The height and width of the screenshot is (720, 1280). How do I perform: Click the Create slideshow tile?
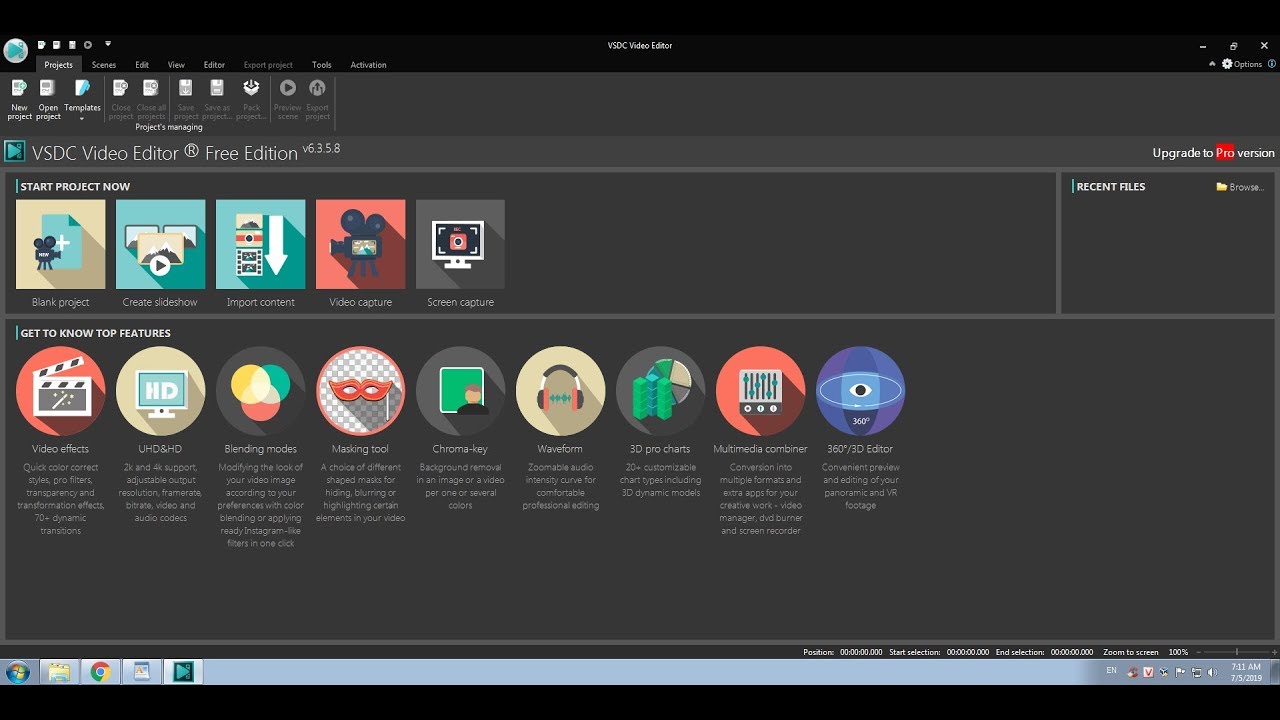(x=160, y=244)
